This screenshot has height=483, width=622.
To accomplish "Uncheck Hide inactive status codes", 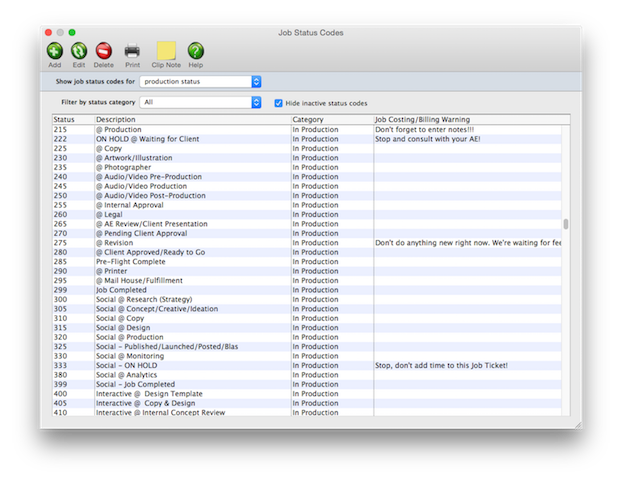I will [x=279, y=103].
